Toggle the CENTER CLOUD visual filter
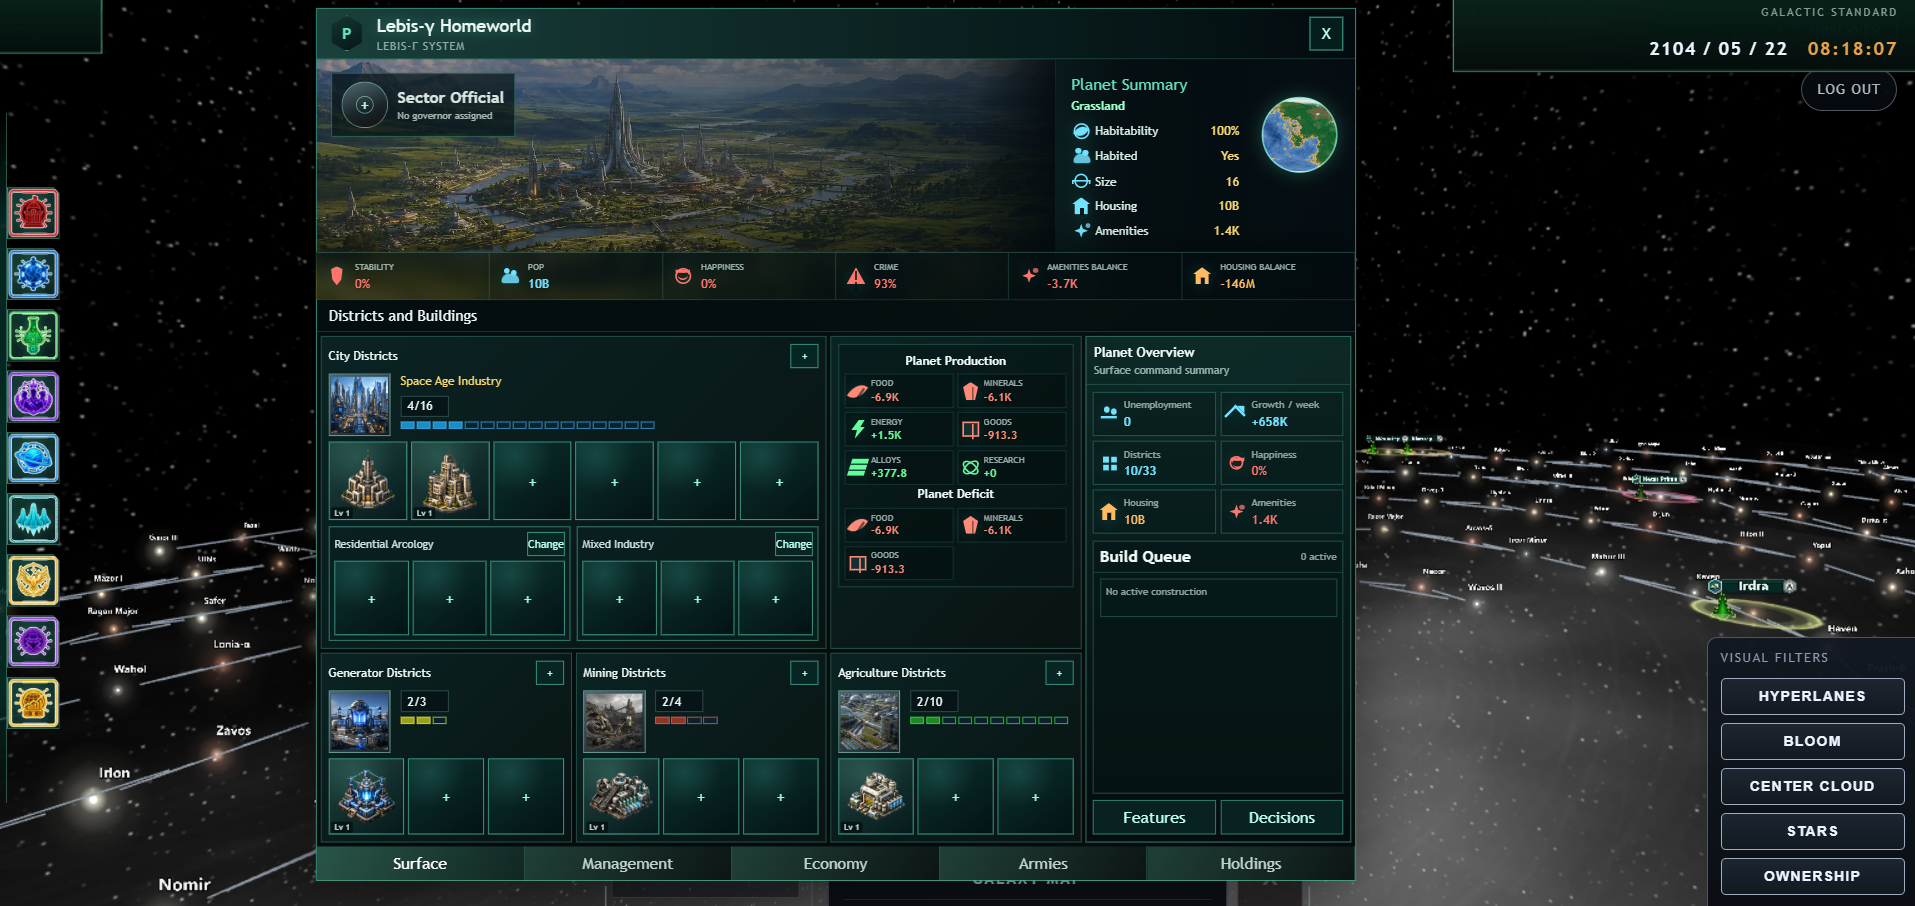Image resolution: width=1915 pixels, height=906 pixels. click(x=1812, y=786)
